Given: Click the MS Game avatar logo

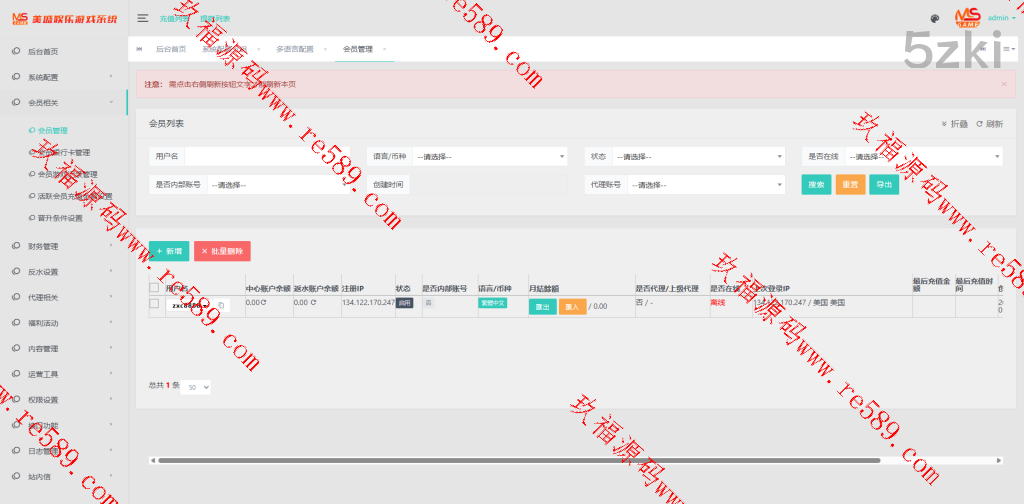Looking at the screenshot, I should point(968,18).
